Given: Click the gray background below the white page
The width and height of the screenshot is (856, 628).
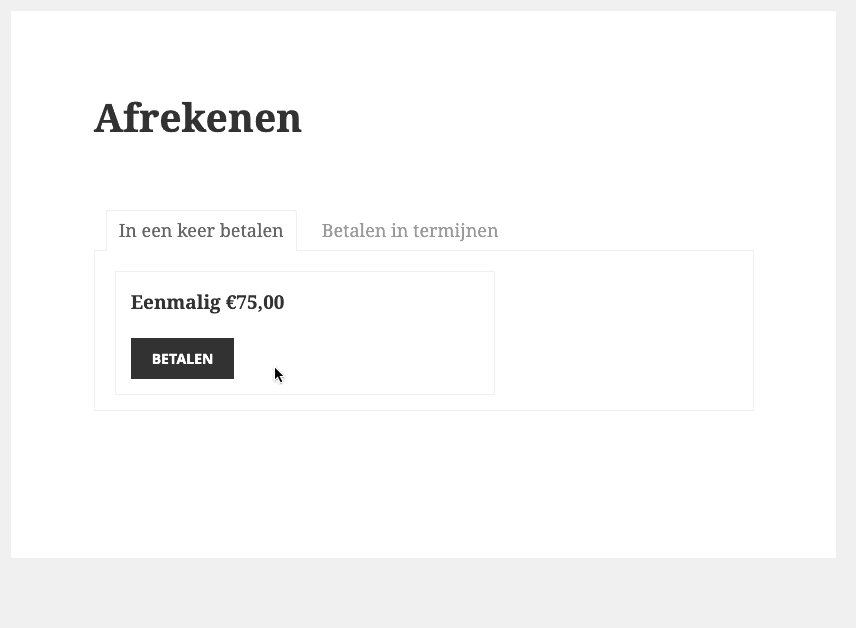Looking at the screenshot, I should [428, 595].
